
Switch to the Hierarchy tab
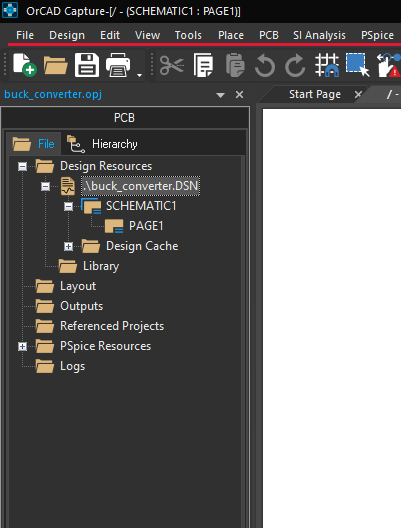(102, 144)
